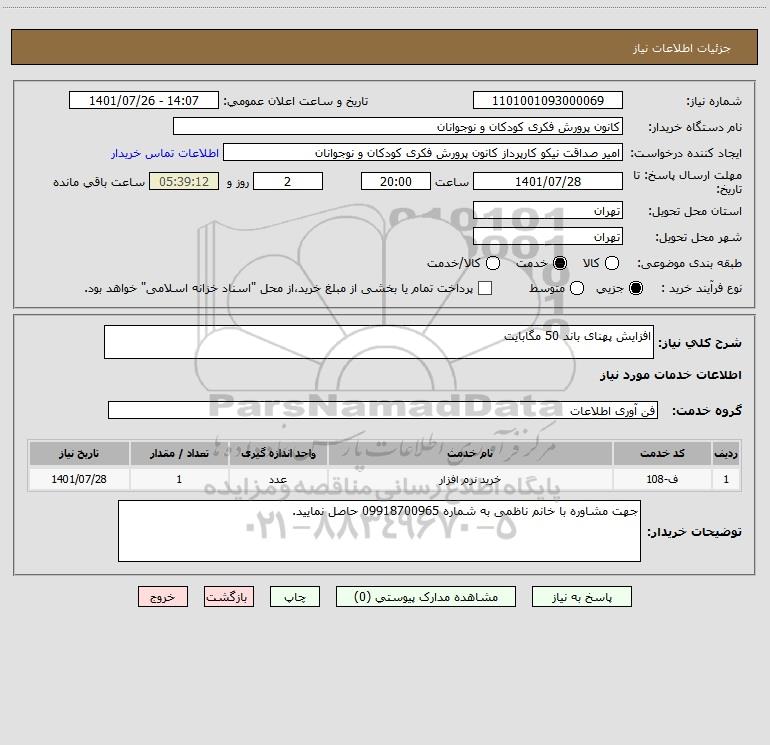Image resolution: width=770 pixels, height=745 pixels.
Task: Click the شهر محل تحویل field تهران
Action: click(548, 237)
